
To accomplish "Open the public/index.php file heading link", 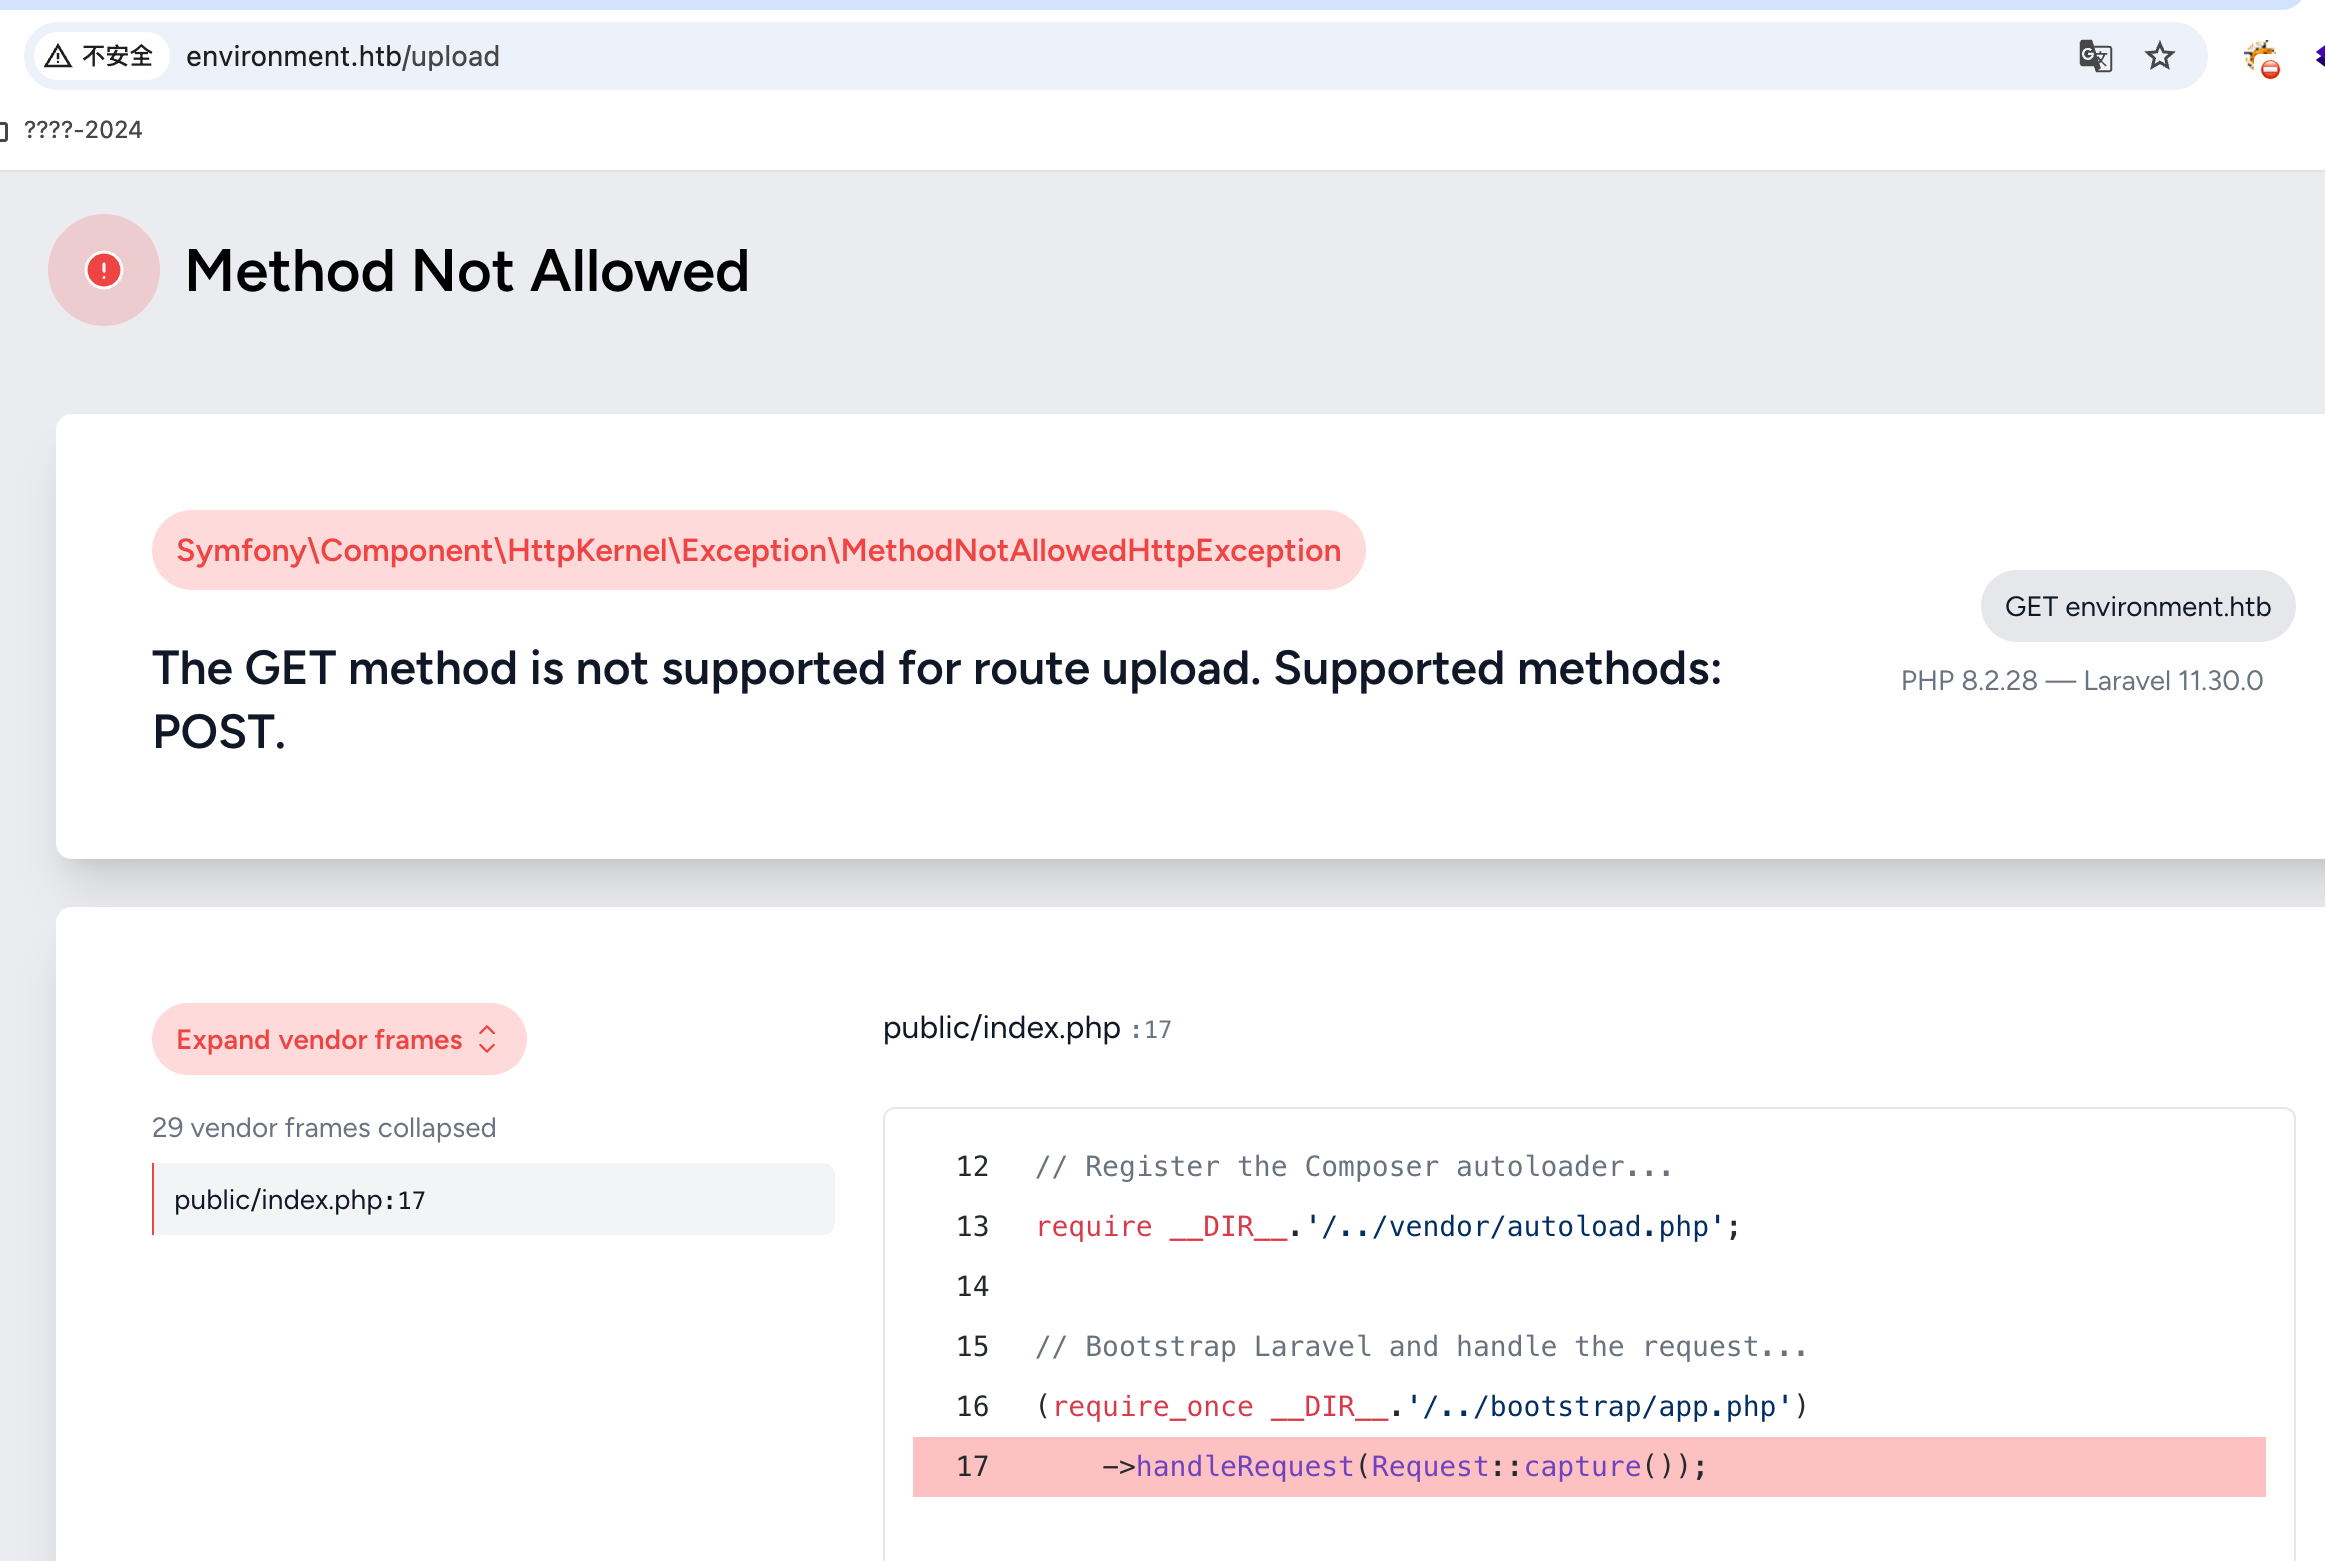I will pos(1002,1028).
